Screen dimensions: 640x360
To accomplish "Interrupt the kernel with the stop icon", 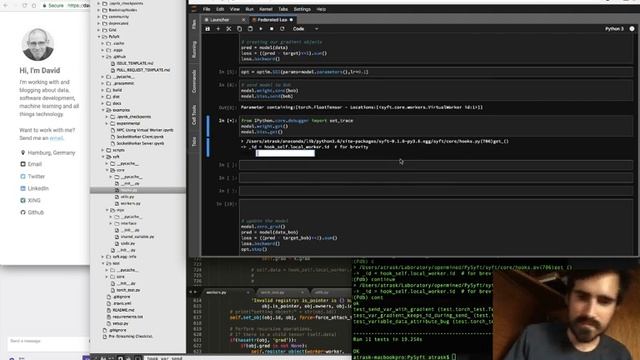I will click(271, 29).
